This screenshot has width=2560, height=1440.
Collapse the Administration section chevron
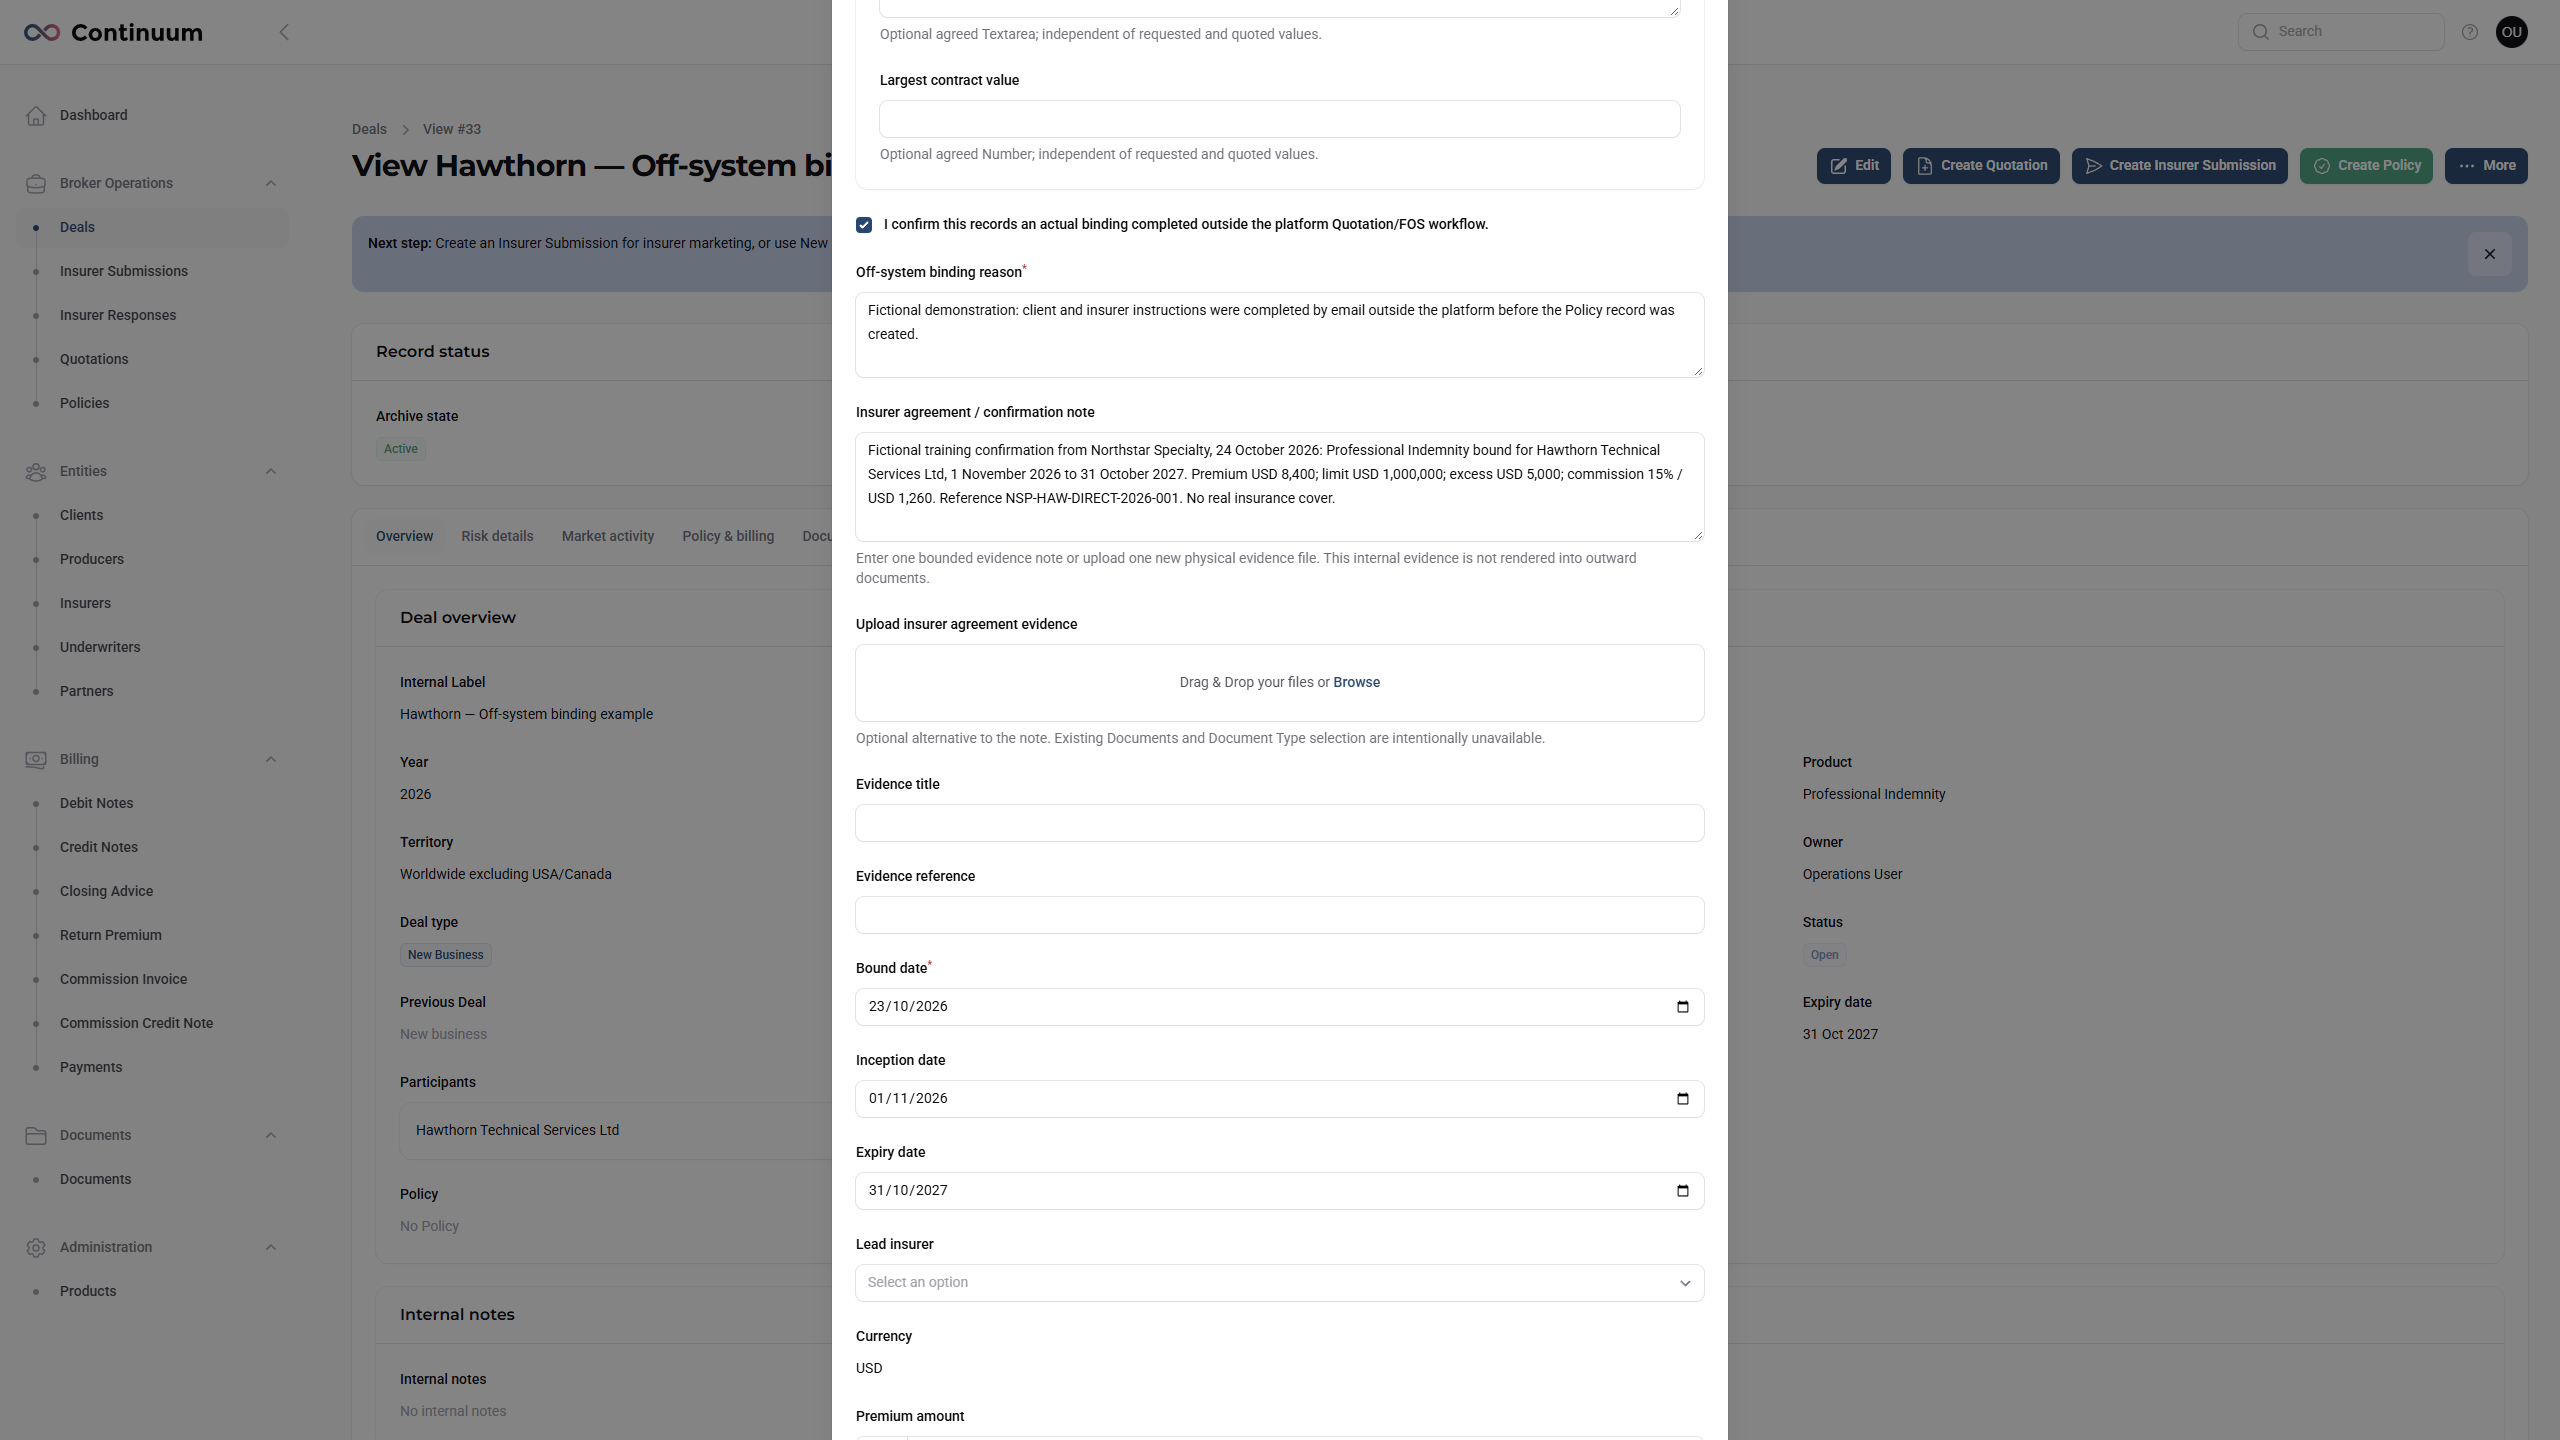tap(271, 1248)
